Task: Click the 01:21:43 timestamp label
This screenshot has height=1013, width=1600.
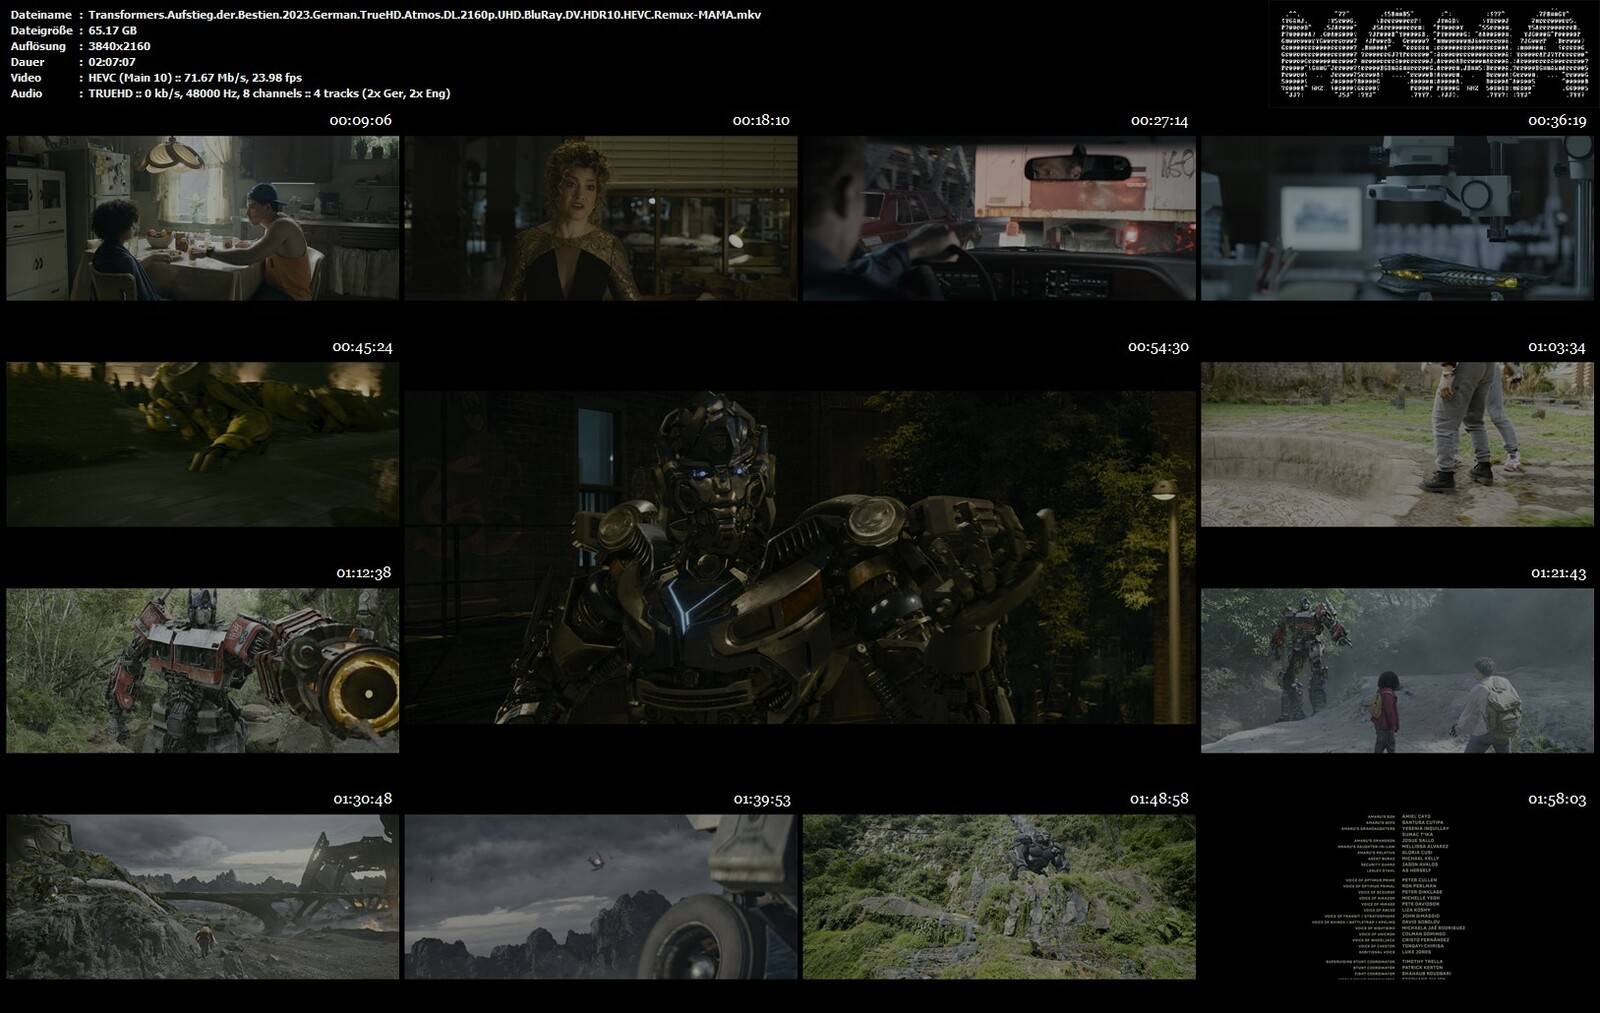Action: point(1559,573)
